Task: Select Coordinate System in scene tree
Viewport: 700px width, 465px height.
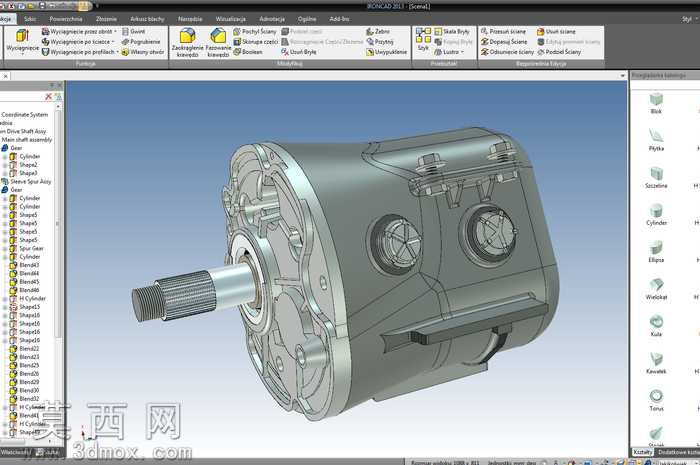Action: coord(25,115)
